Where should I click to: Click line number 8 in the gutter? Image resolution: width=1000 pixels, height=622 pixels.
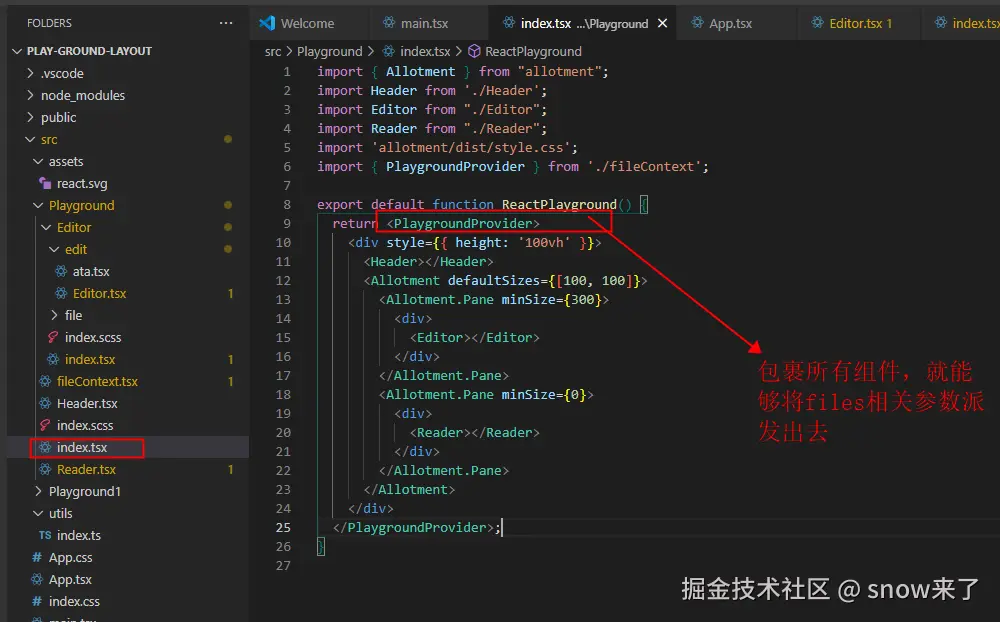(x=287, y=204)
